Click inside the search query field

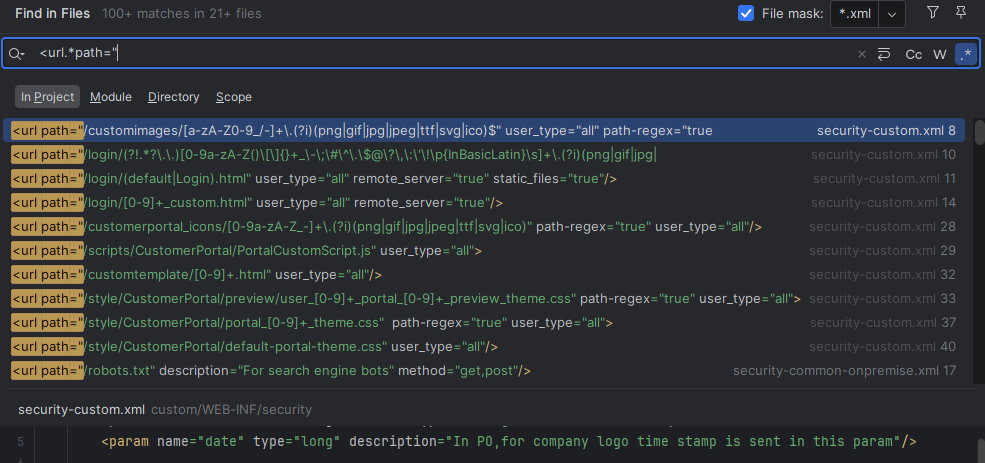point(440,55)
